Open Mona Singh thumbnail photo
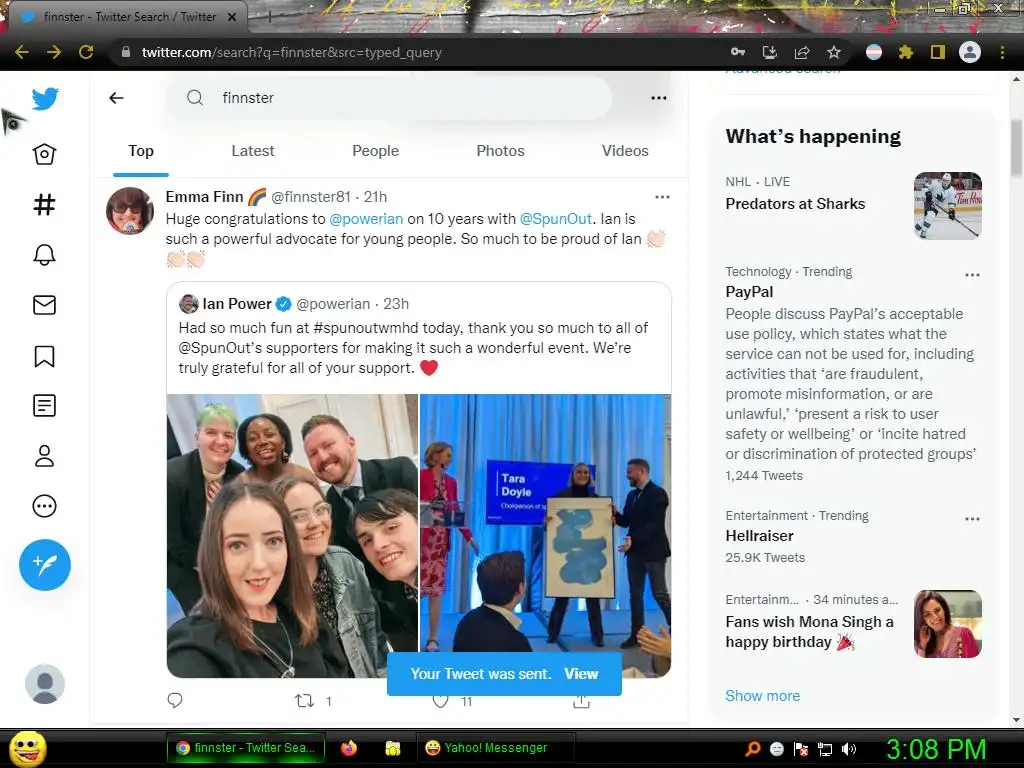Screen dimensions: 1024x768 [948, 624]
